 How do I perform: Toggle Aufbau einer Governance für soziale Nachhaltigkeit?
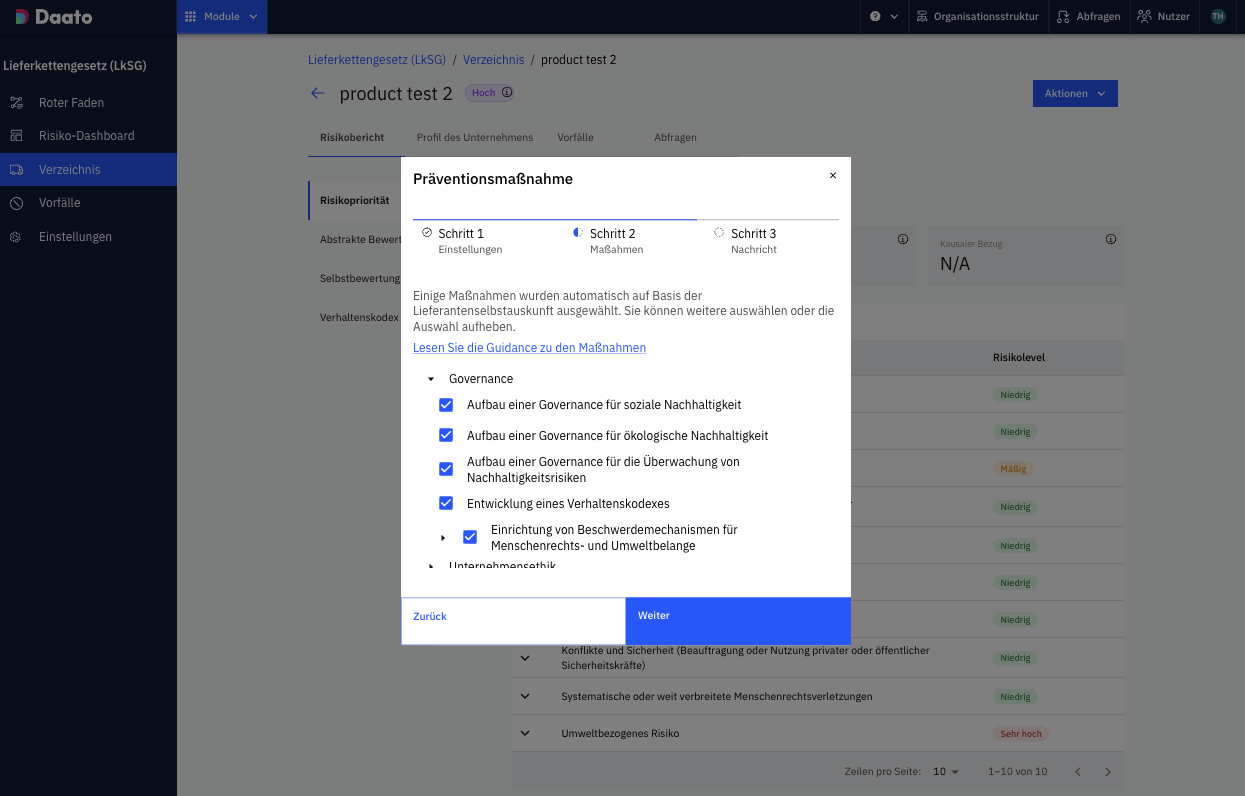point(446,405)
